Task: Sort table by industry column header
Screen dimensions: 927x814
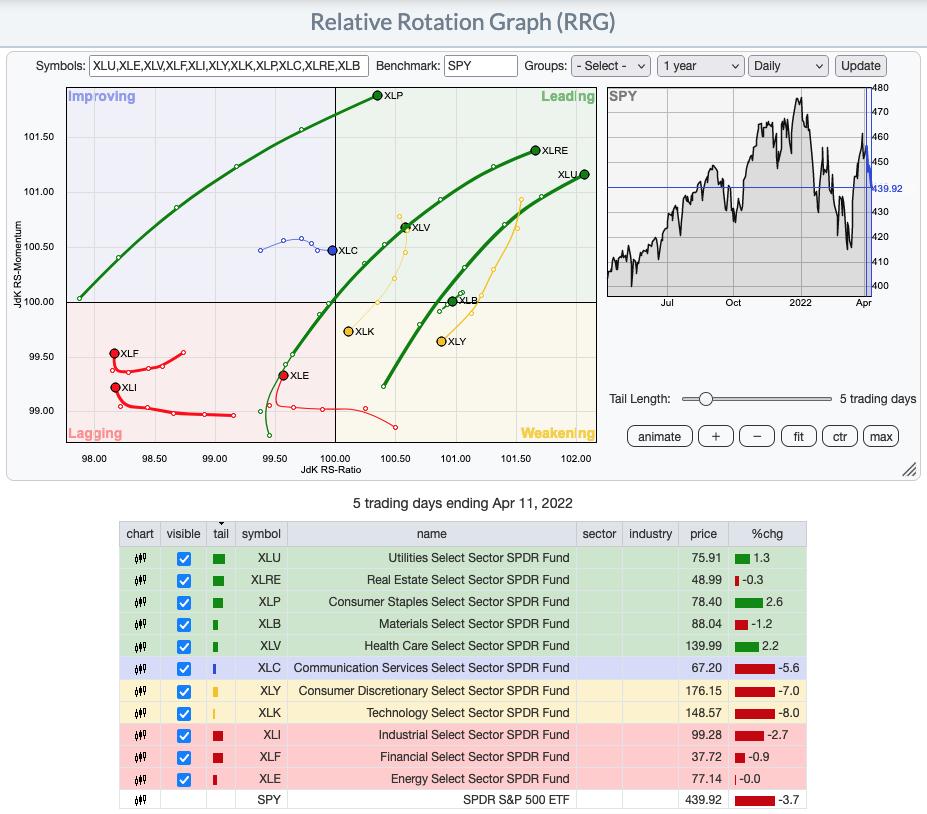Action: tap(650, 534)
